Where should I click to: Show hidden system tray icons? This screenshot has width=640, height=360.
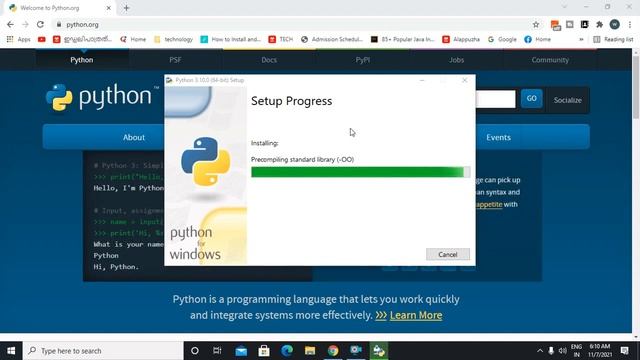coord(540,351)
